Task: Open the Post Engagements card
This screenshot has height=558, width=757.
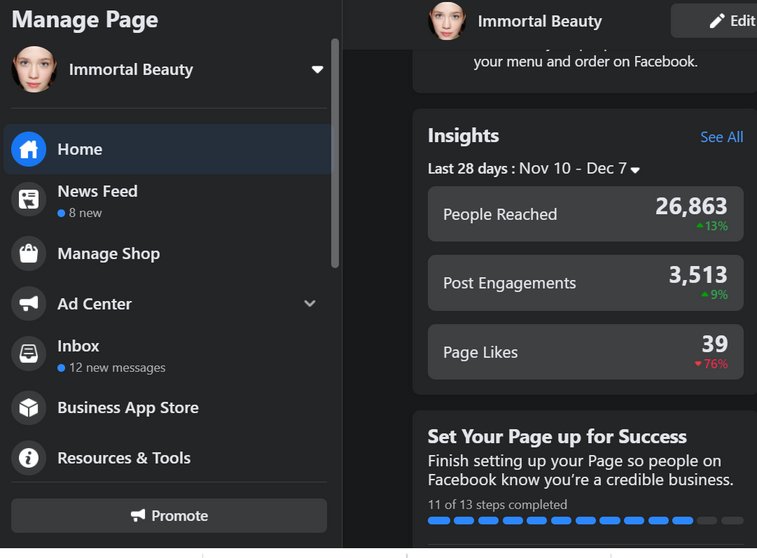Action: coord(586,283)
